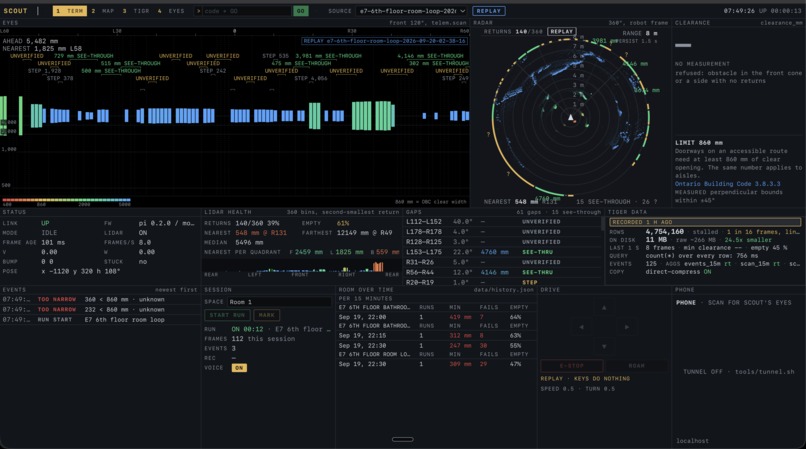Click the E7 6TH FLOOR ROOM LO… group header

pyautogui.click(x=374, y=354)
